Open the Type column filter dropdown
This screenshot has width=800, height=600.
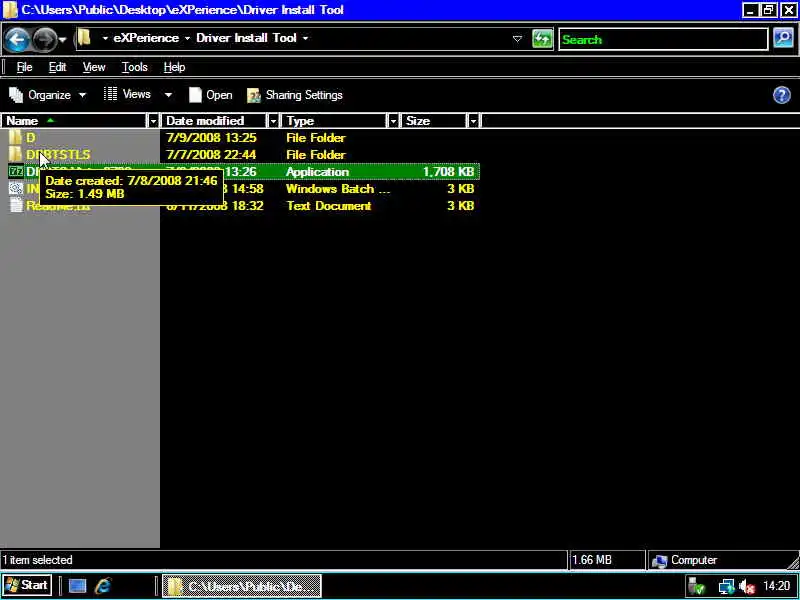[393, 121]
